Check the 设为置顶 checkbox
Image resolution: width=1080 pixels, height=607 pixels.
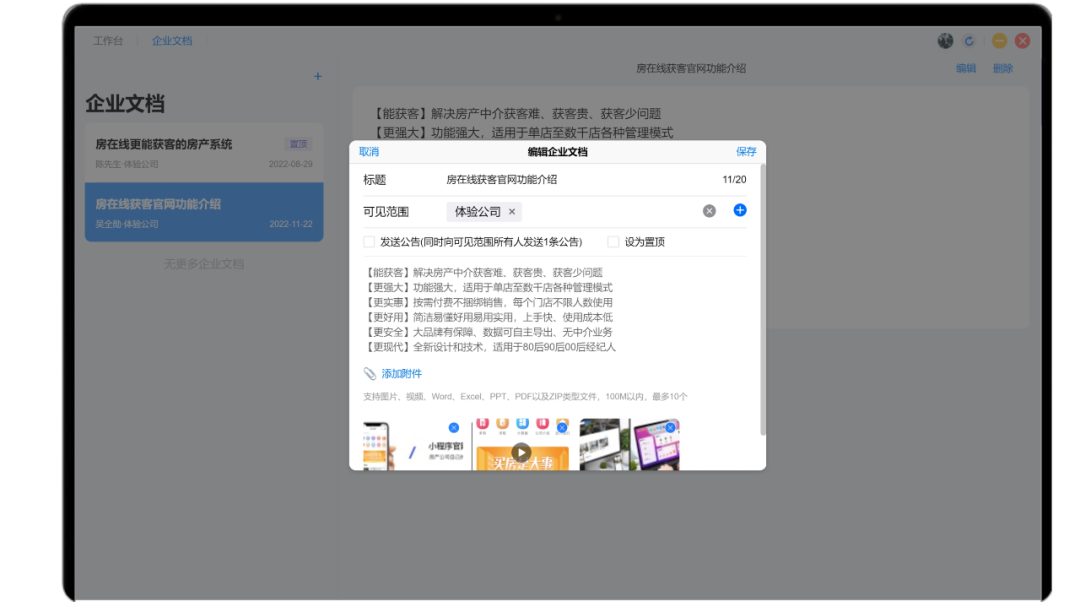pyautogui.click(x=613, y=242)
